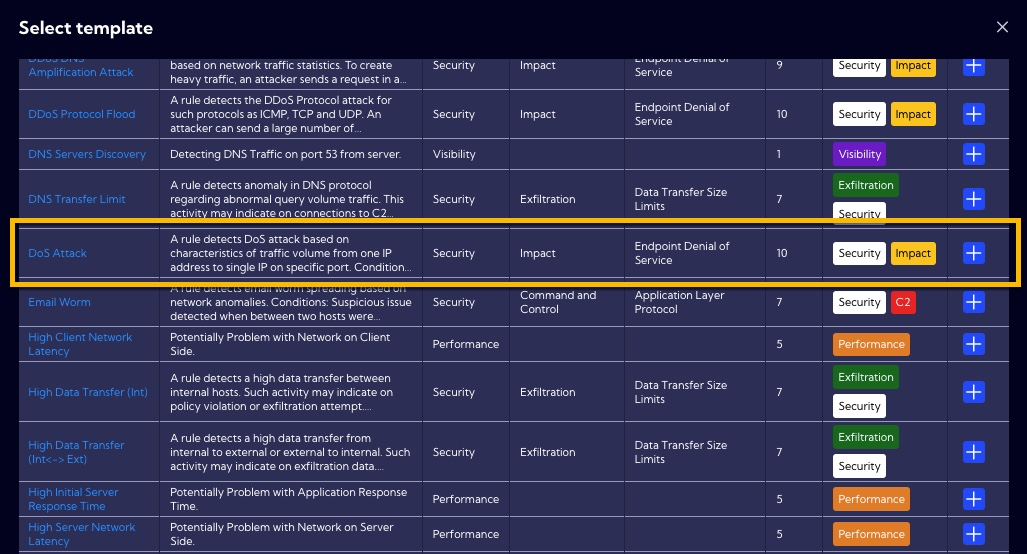This screenshot has height=554, width=1027.
Task: Click Exfiltration tag in High Data Transfer (Int) row
Action: click(x=866, y=377)
